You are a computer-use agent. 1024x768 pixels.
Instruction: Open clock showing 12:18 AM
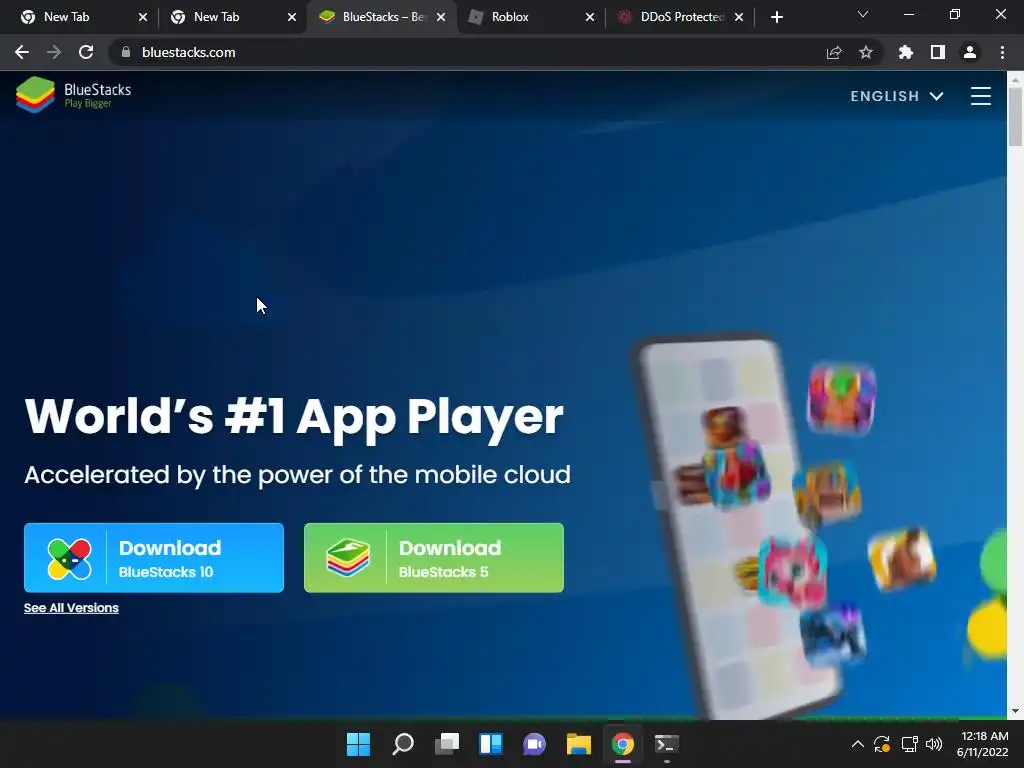(x=982, y=744)
